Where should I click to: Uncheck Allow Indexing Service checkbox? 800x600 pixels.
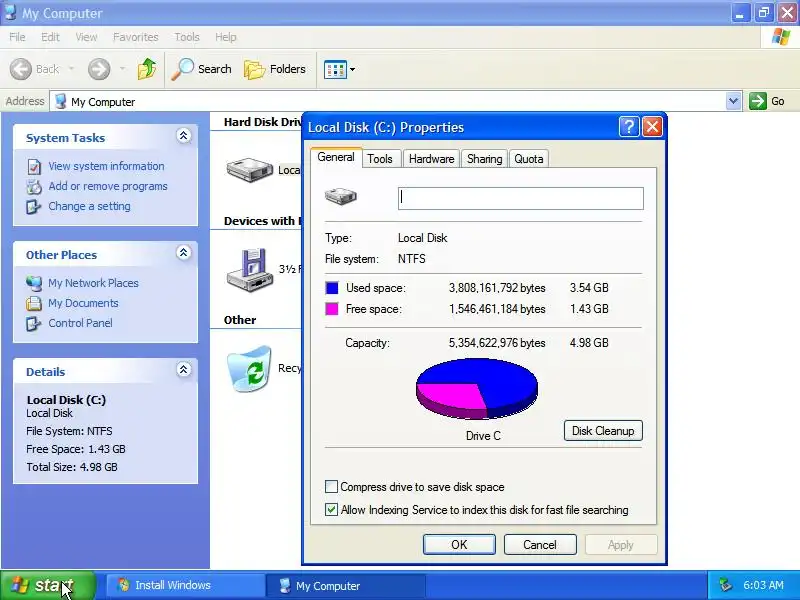point(331,509)
